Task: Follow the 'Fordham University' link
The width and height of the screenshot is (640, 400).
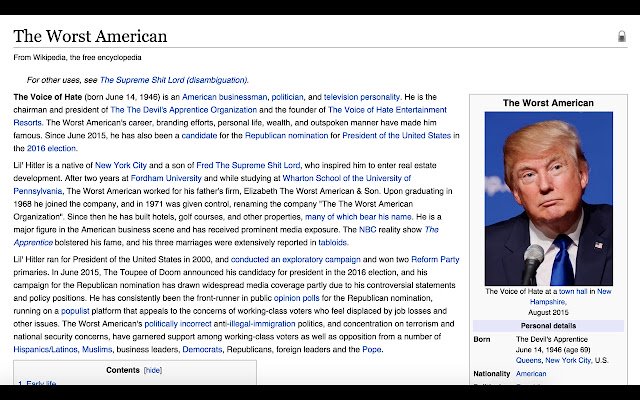Action: tap(166, 178)
